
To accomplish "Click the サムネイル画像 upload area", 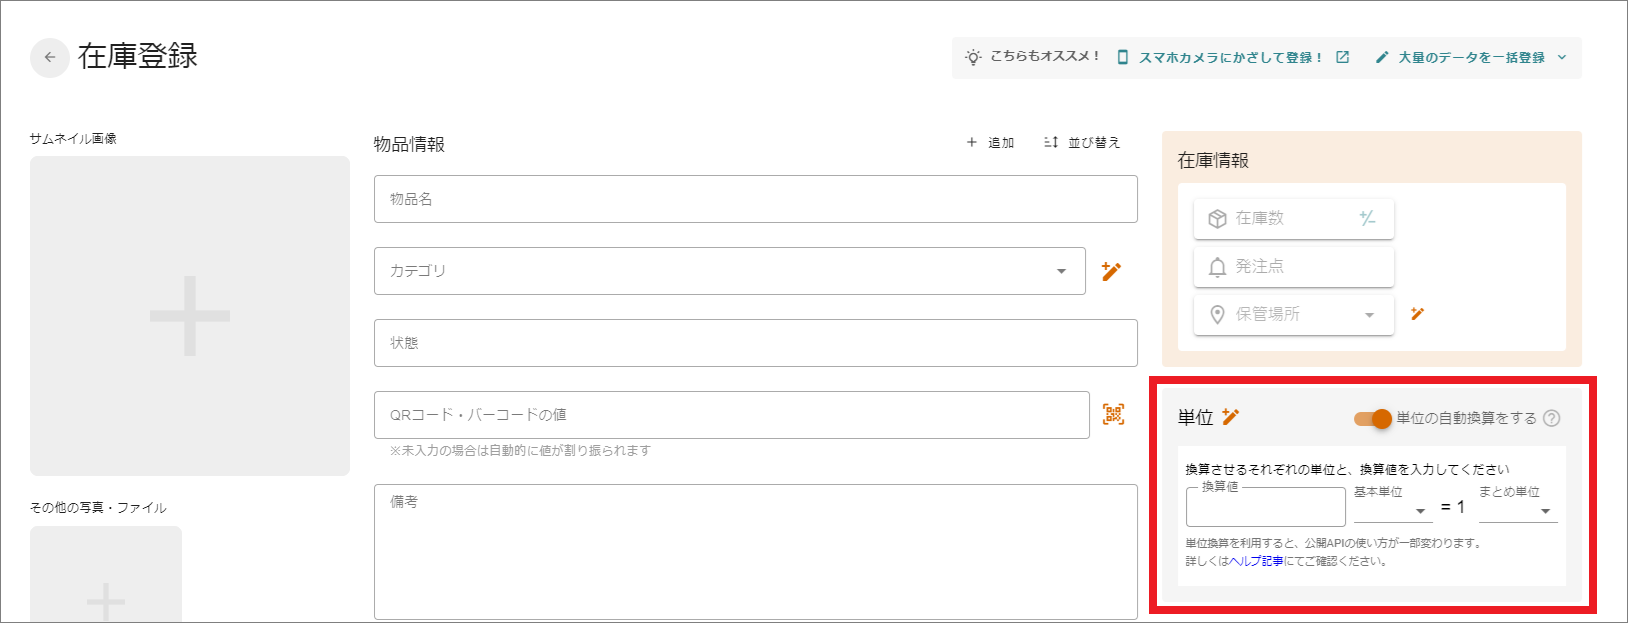I will pyautogui.click(x=190, y=316).
